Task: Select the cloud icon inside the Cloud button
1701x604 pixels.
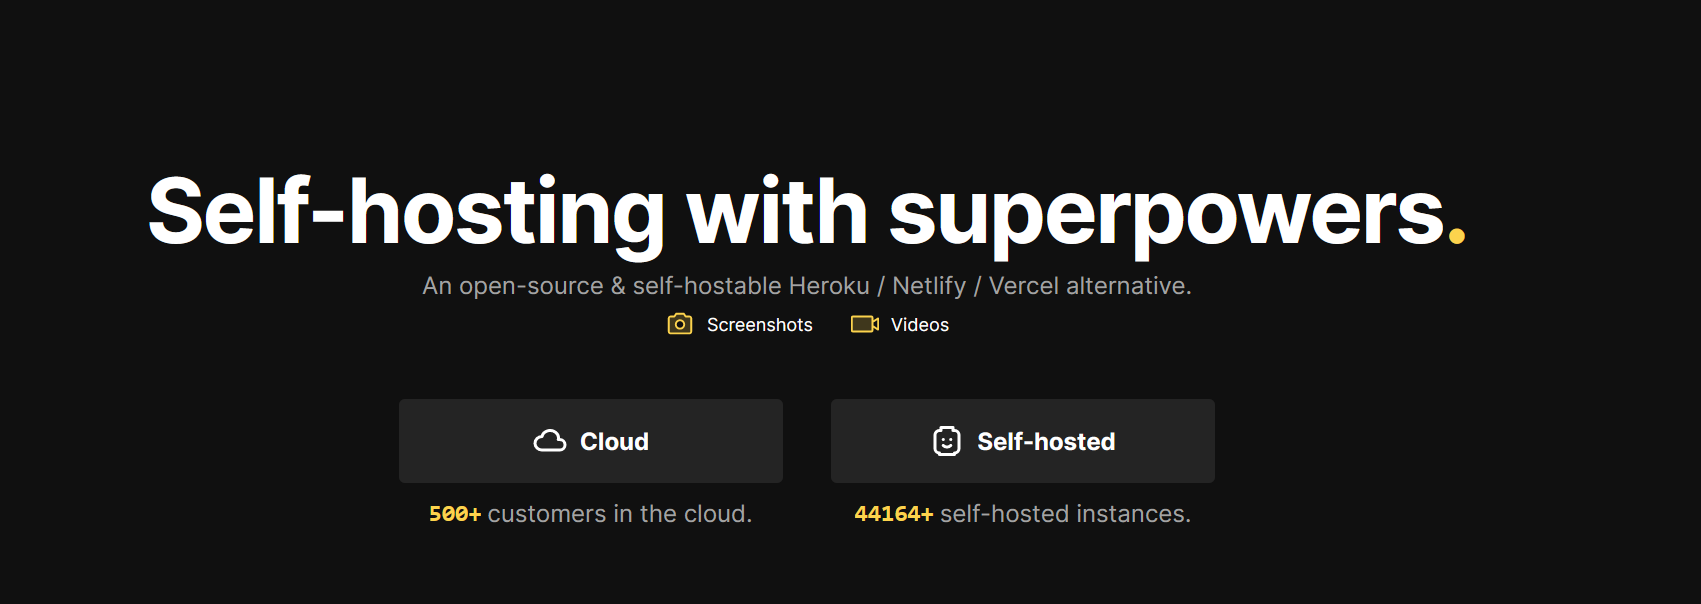Action: click(x=551, y=440)
